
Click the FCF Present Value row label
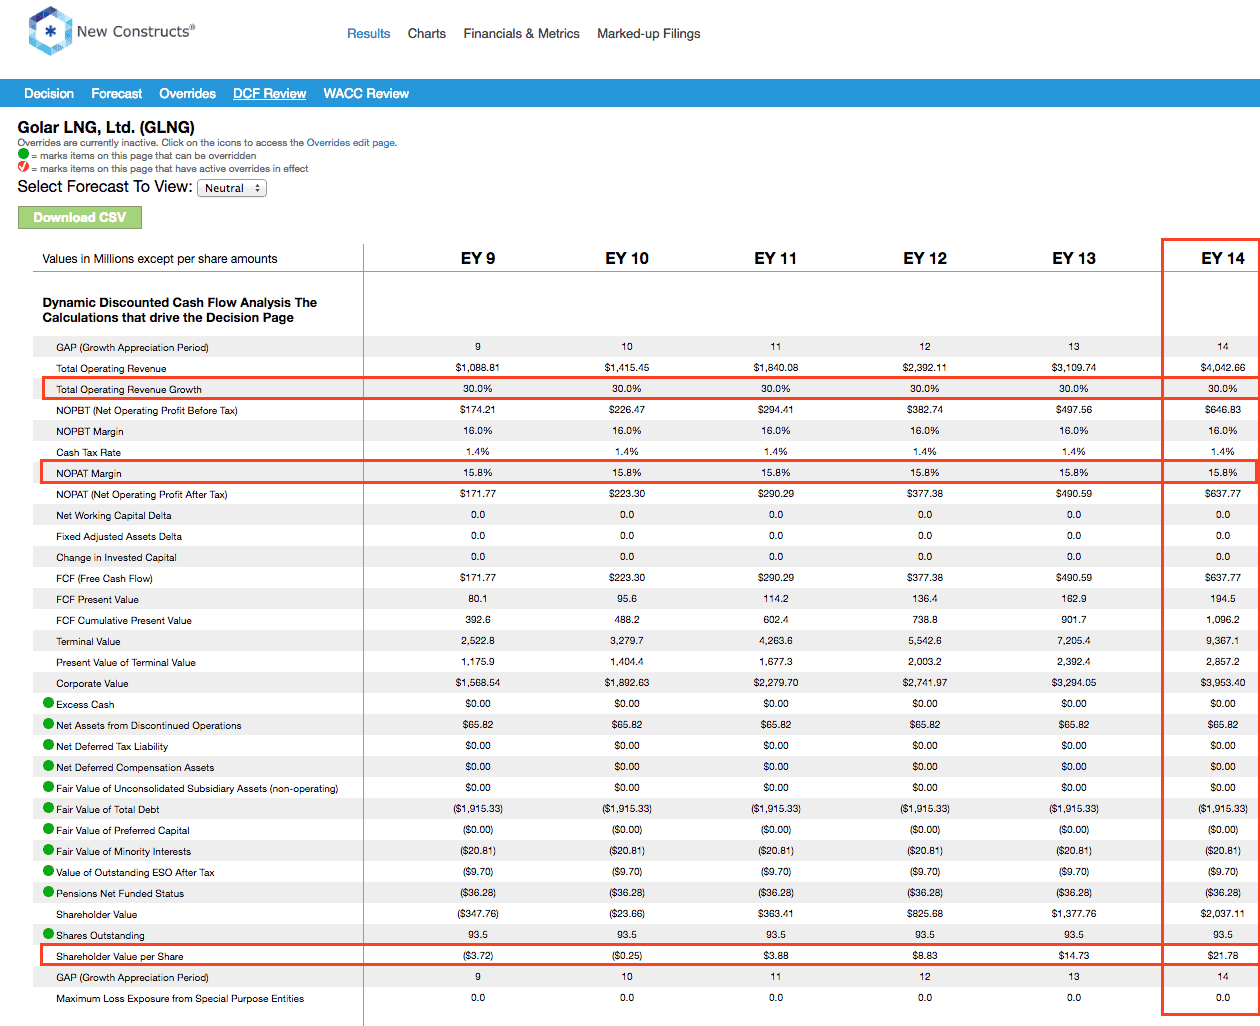[97, 599]
